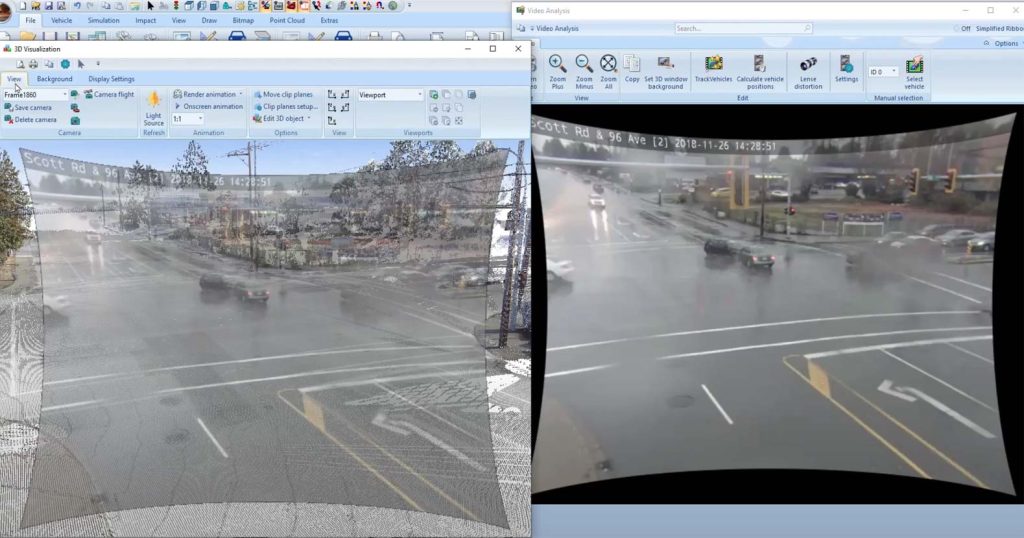Open the Viewport dropdown
Screen dimensions: 1024x538
click(419, 95)
